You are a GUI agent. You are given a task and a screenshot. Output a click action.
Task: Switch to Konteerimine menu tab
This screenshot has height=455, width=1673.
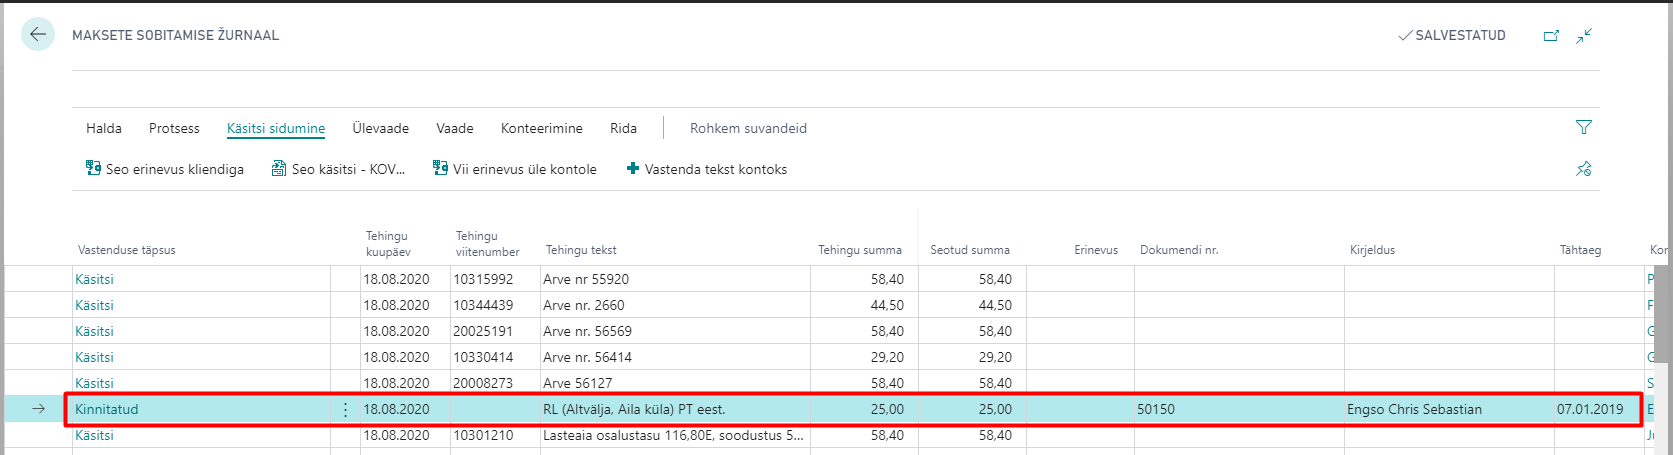[x=542, y=128]
